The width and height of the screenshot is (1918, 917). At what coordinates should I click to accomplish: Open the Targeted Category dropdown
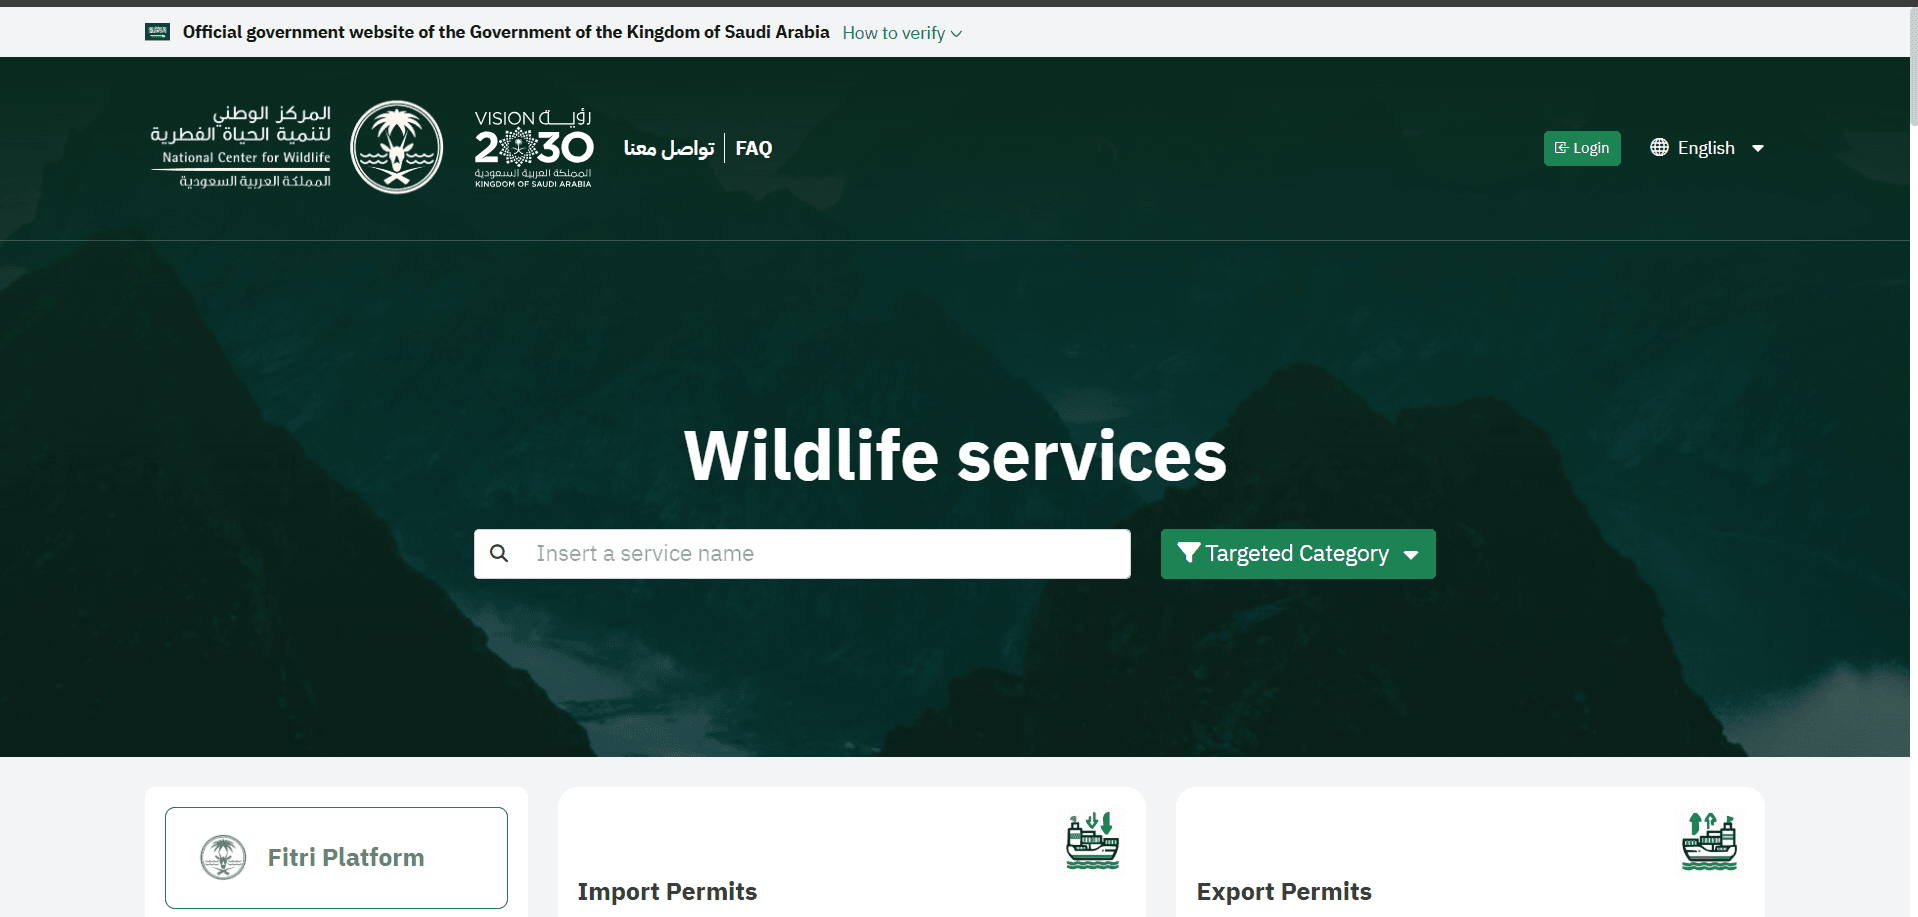(x=1296, y=553)
